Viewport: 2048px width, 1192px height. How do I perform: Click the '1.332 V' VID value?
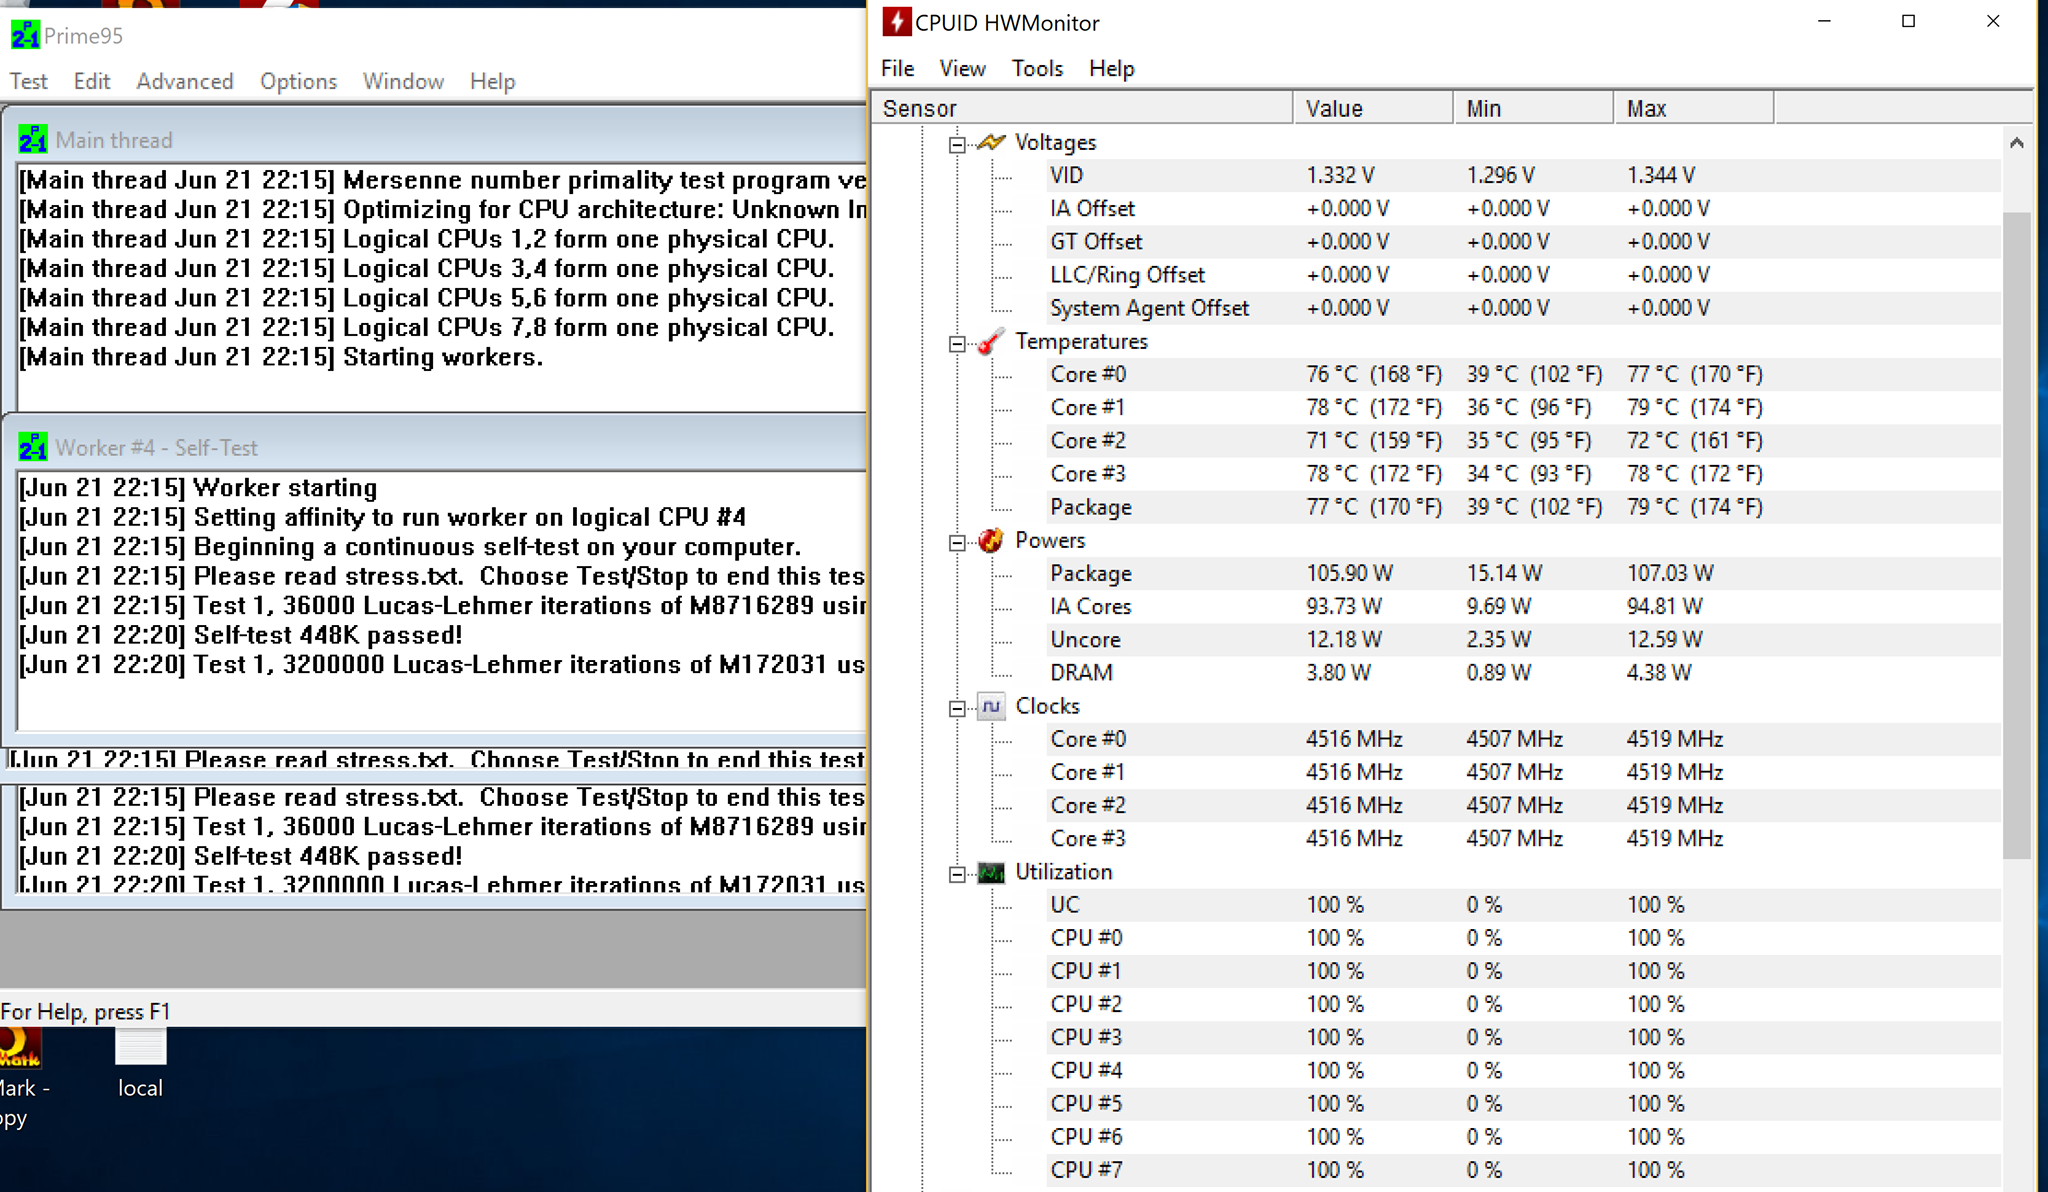coord(1340,175)
